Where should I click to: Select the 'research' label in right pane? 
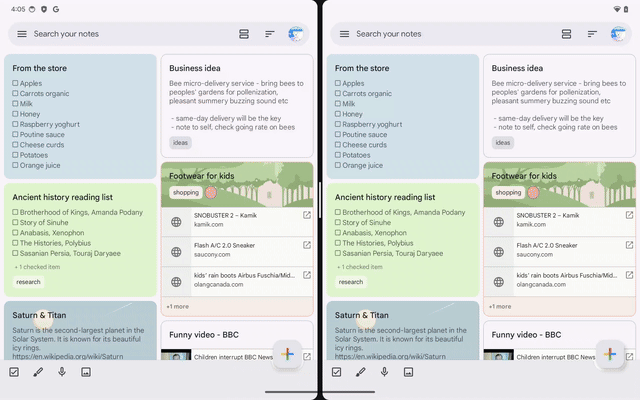pyautogui.click(x=350, y=282)
